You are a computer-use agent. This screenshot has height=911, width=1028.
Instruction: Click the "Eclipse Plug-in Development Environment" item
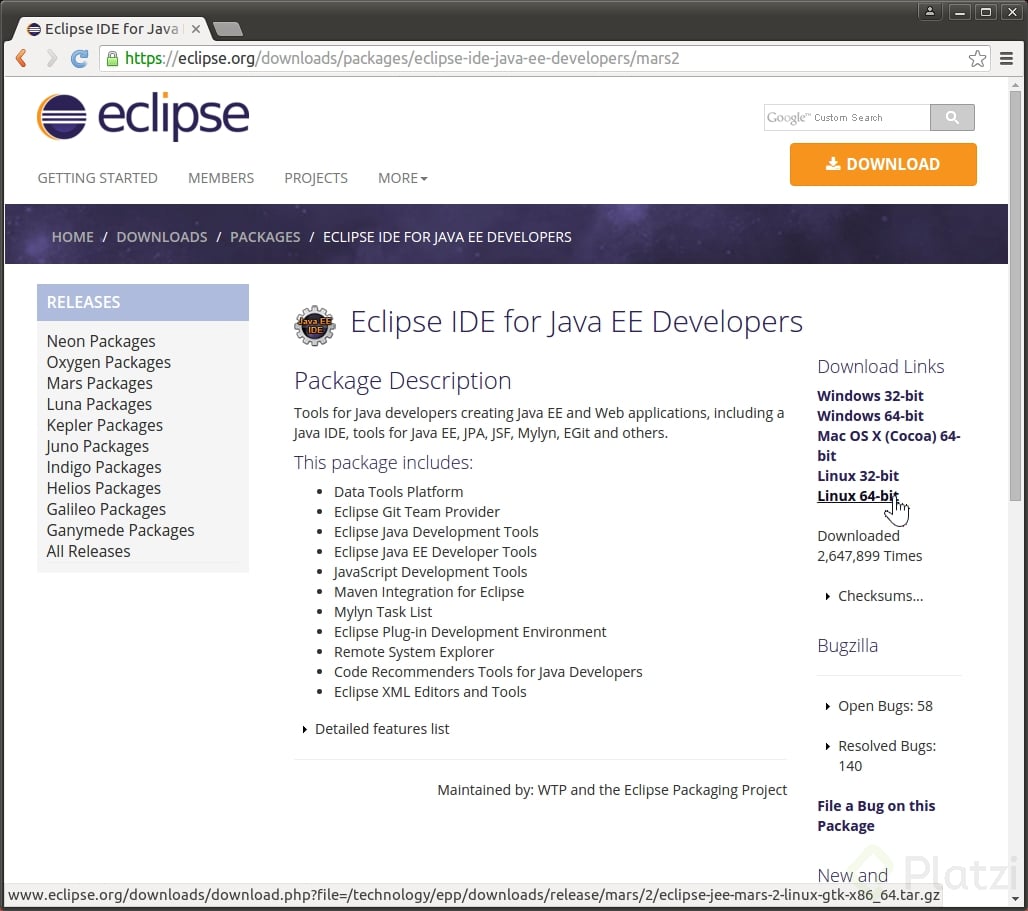pos(470,632)
